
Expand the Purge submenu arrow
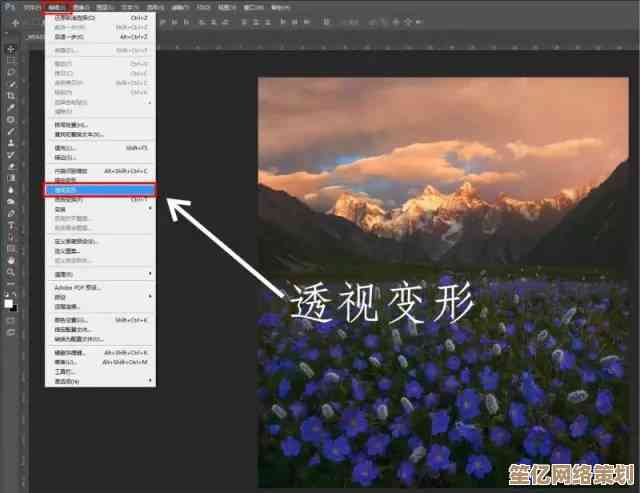tap(150, 273)
